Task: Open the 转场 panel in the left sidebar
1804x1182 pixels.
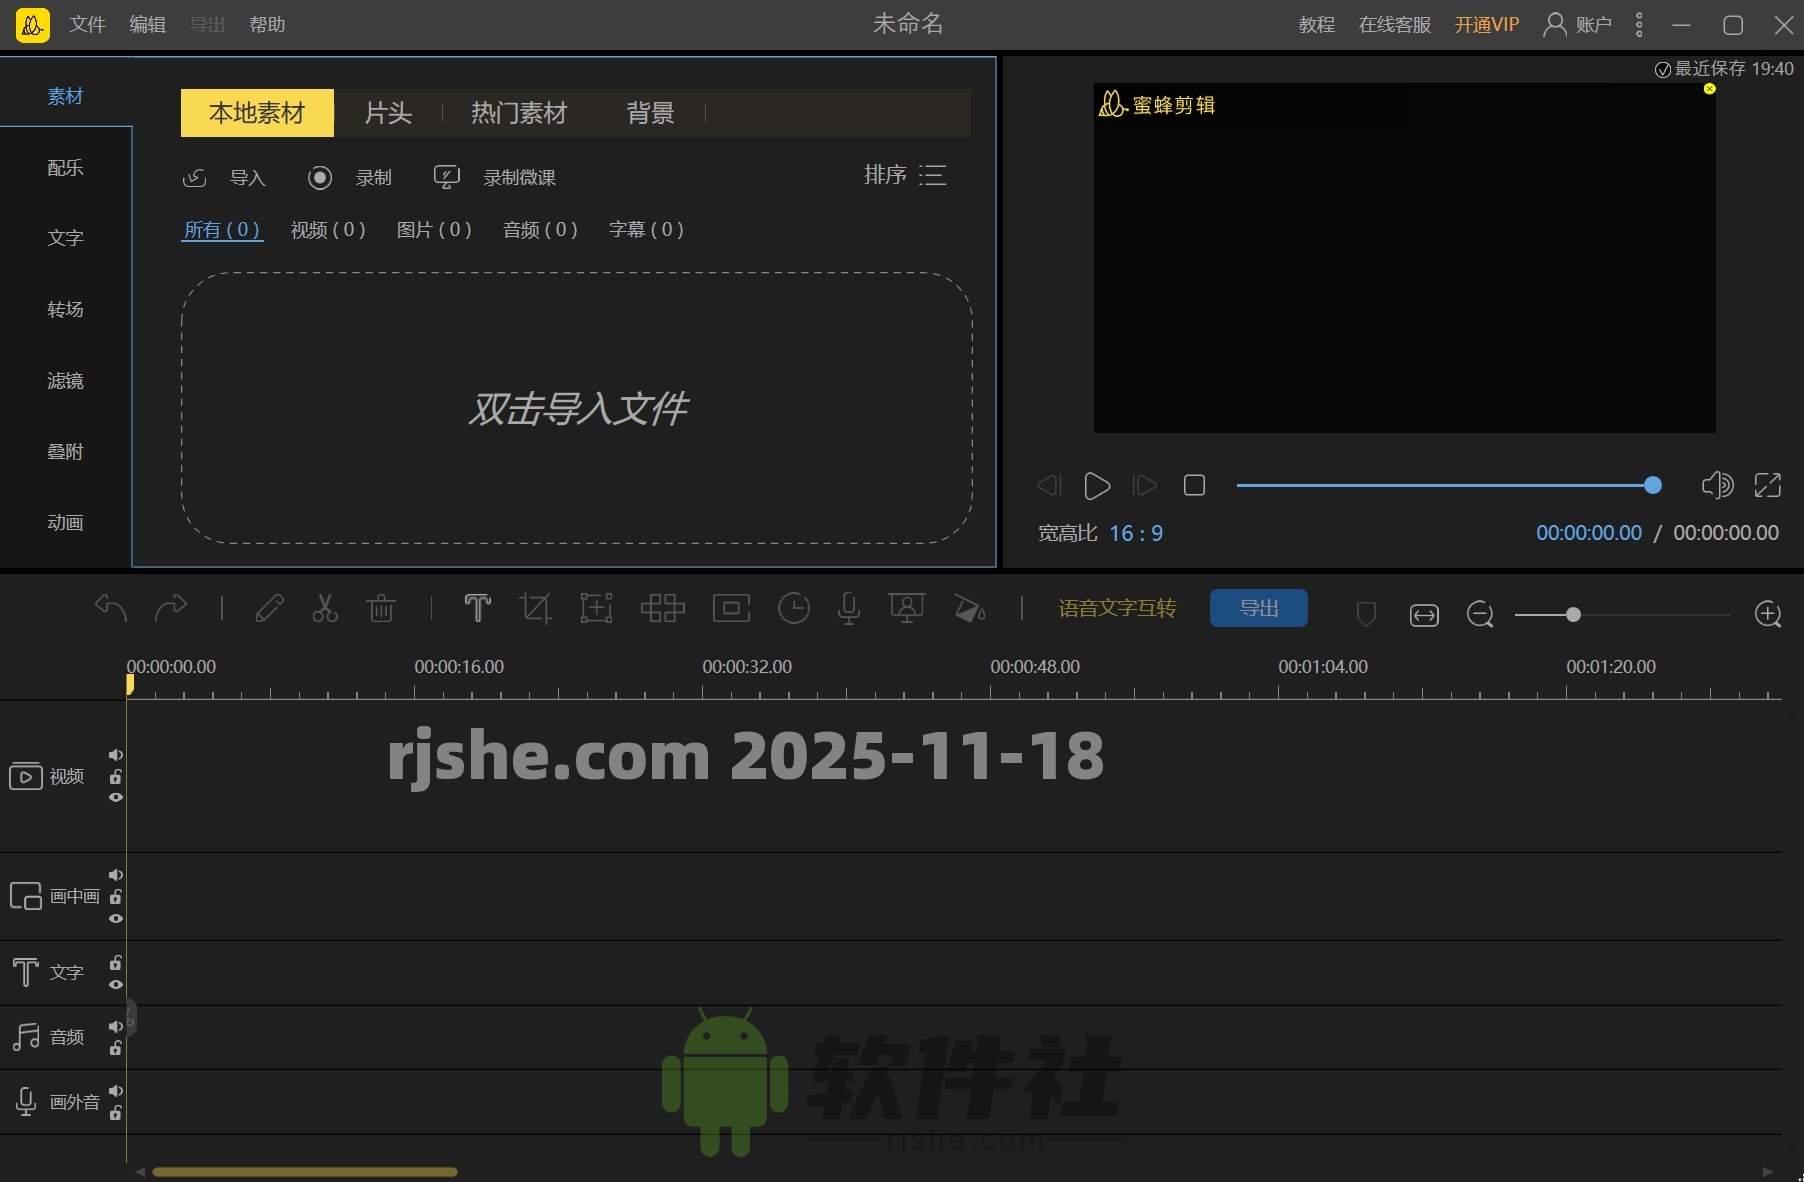Action: [65, 309]
